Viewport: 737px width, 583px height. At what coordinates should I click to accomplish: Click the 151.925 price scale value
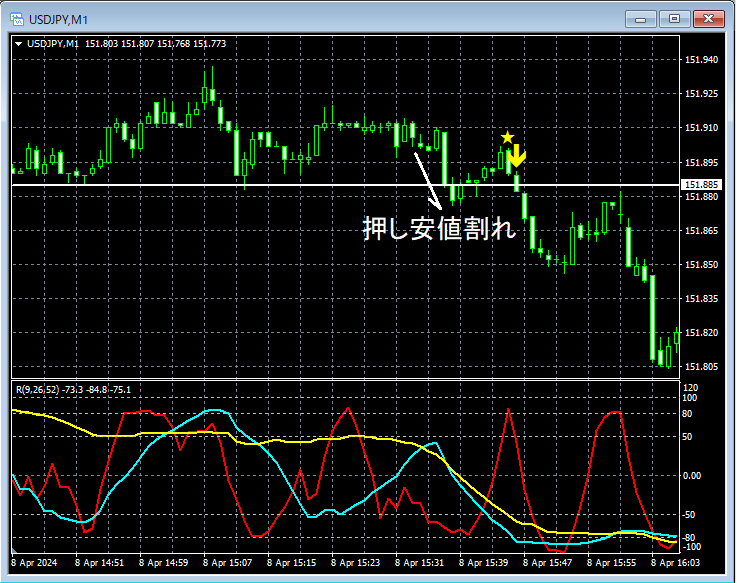click(701, 94)
